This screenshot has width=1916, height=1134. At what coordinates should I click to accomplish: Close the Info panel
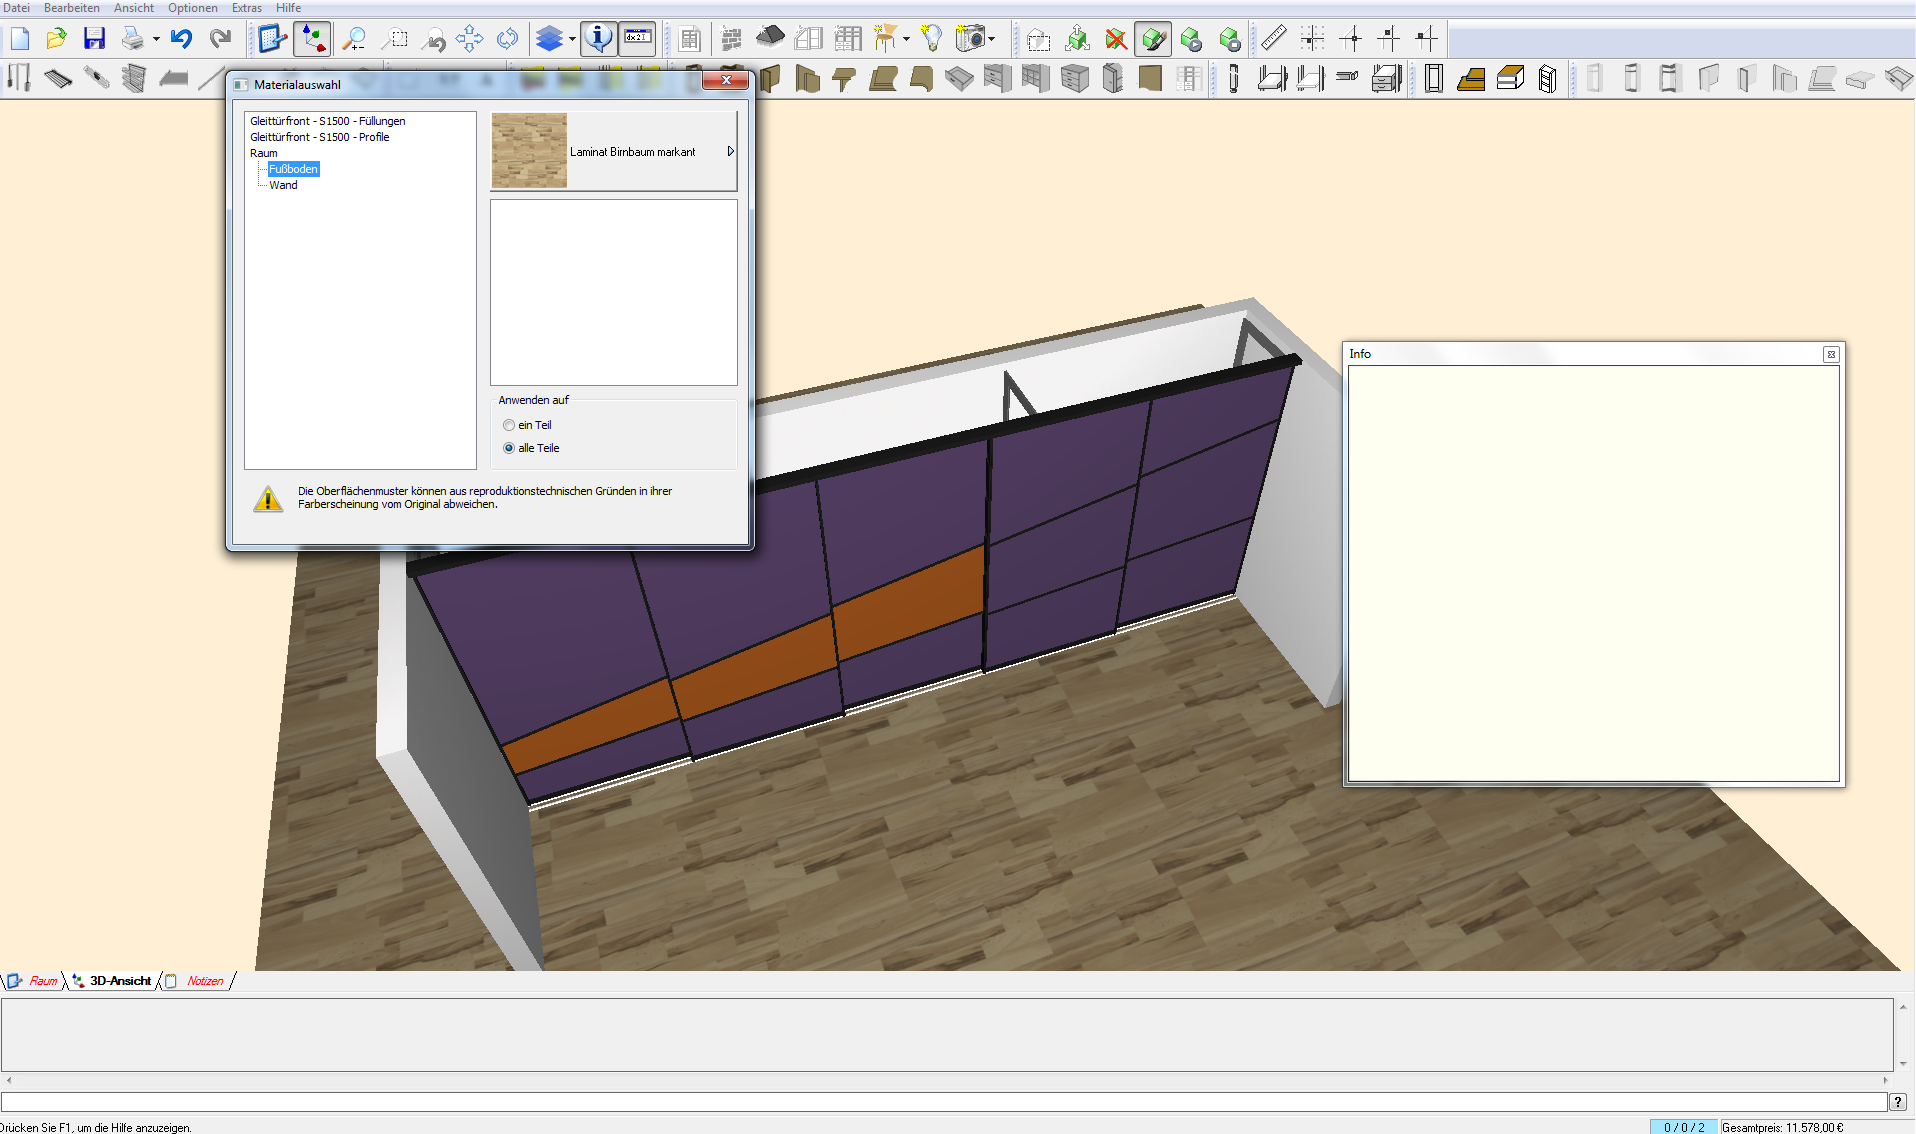coord(1831,354)
